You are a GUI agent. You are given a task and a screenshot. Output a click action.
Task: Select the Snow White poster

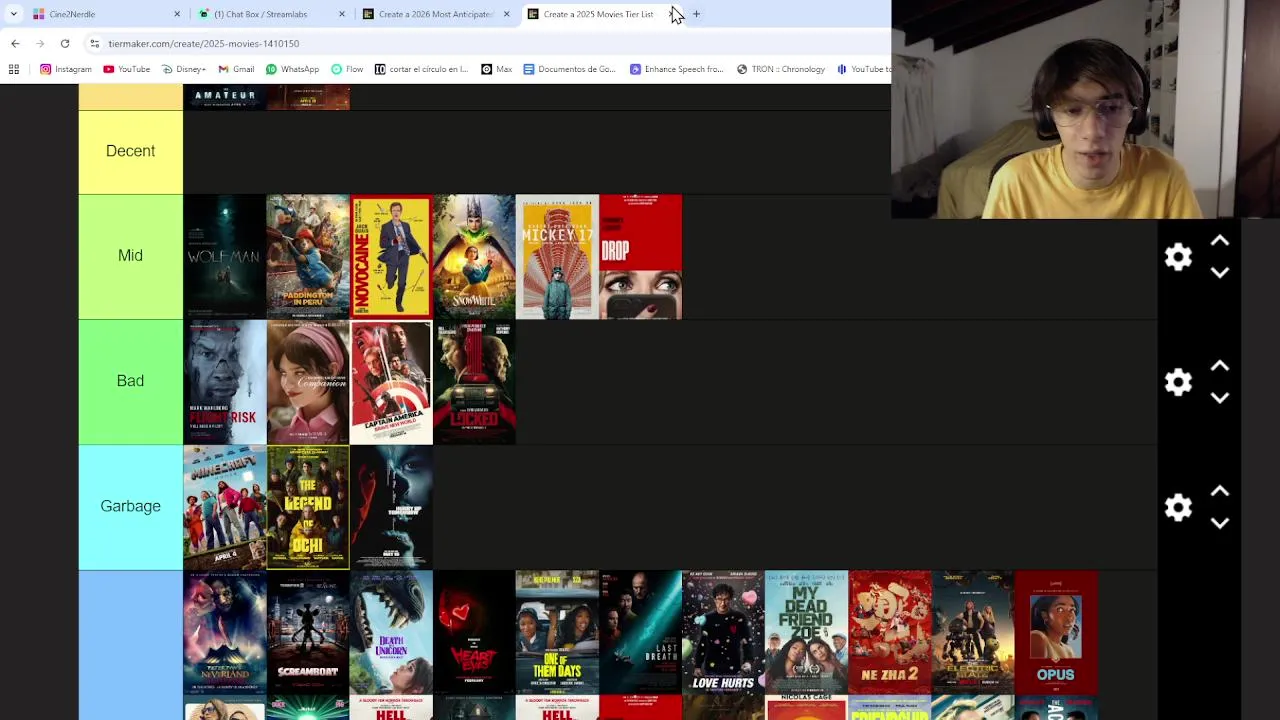pyautogui.click(x=474, y=257)
